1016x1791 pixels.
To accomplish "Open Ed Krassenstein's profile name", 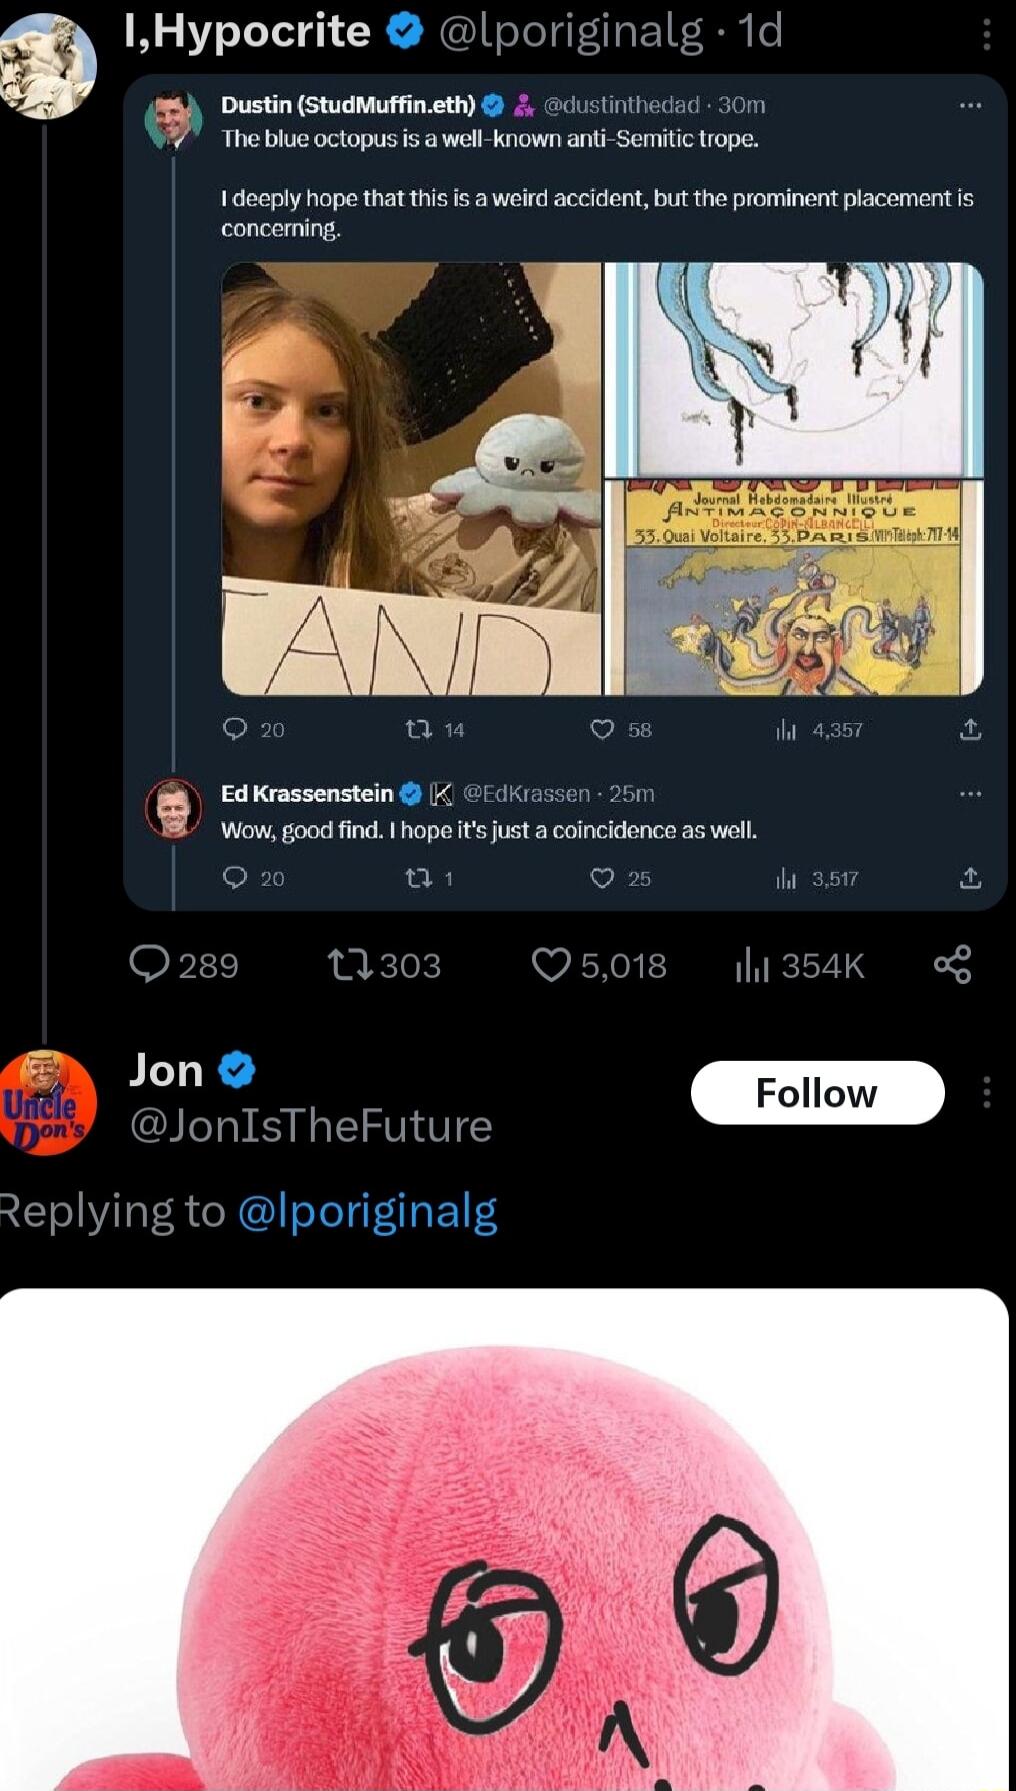I will (x=307, y=794).
